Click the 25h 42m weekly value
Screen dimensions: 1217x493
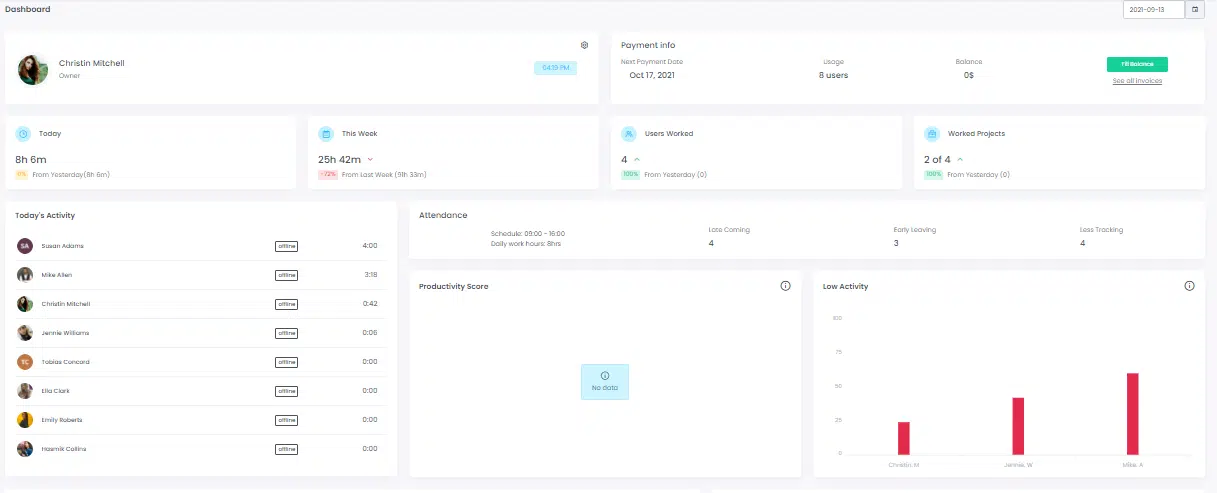coord(340,159)
